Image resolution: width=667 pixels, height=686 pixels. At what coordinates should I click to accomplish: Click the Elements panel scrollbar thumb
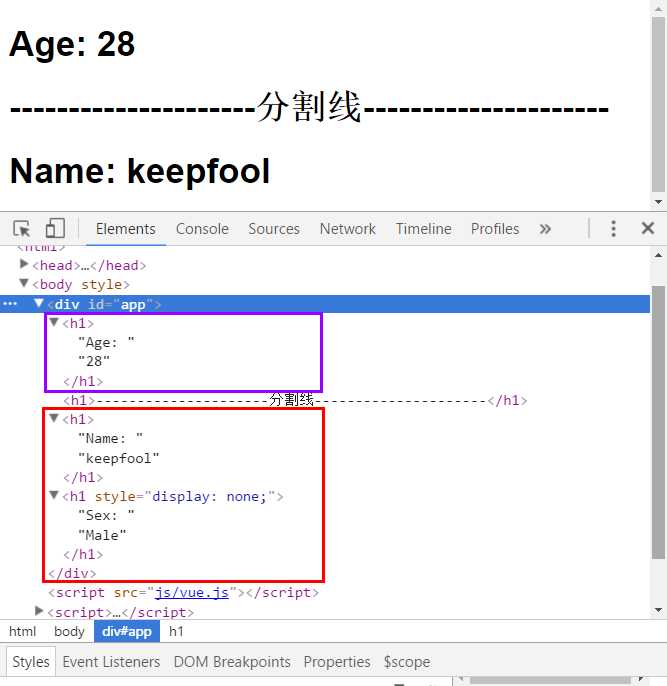click(x=658, y=422)
